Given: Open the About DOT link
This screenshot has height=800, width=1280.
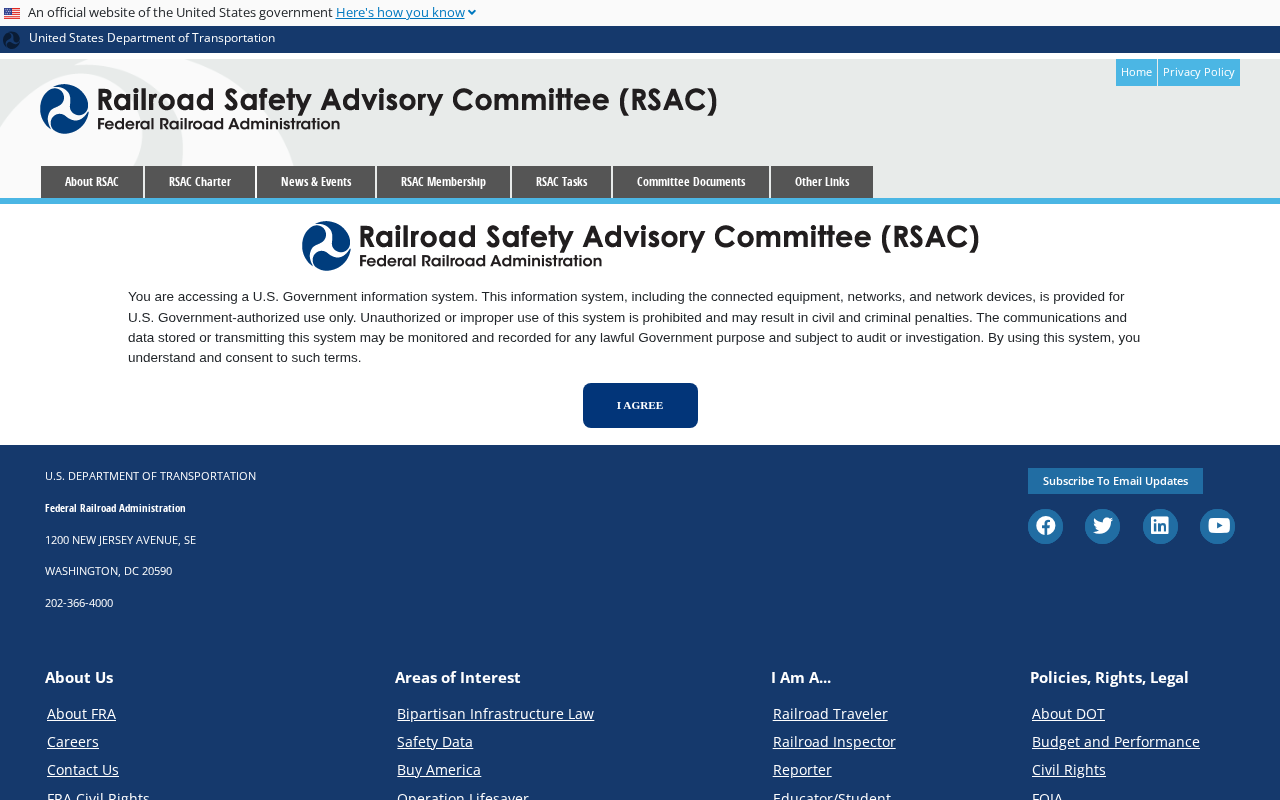Looking at the screenshot, I should [x=1068, y=714].
